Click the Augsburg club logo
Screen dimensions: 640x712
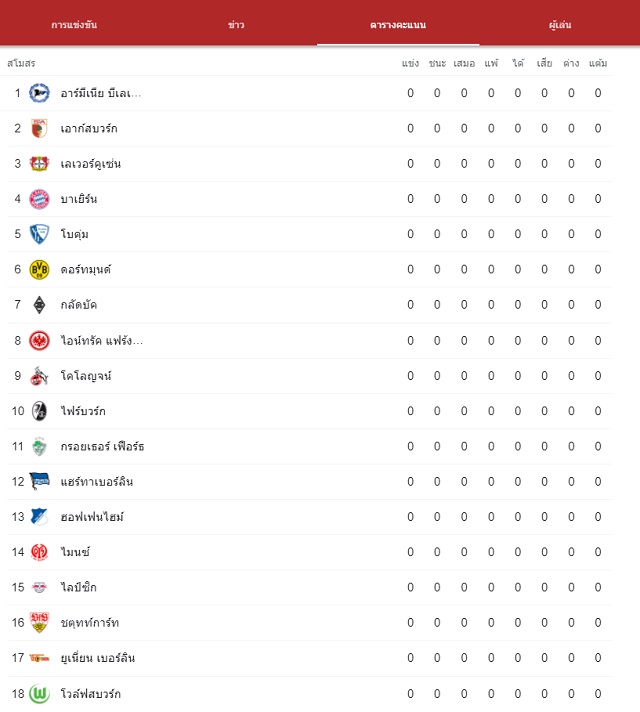point(39,129)
